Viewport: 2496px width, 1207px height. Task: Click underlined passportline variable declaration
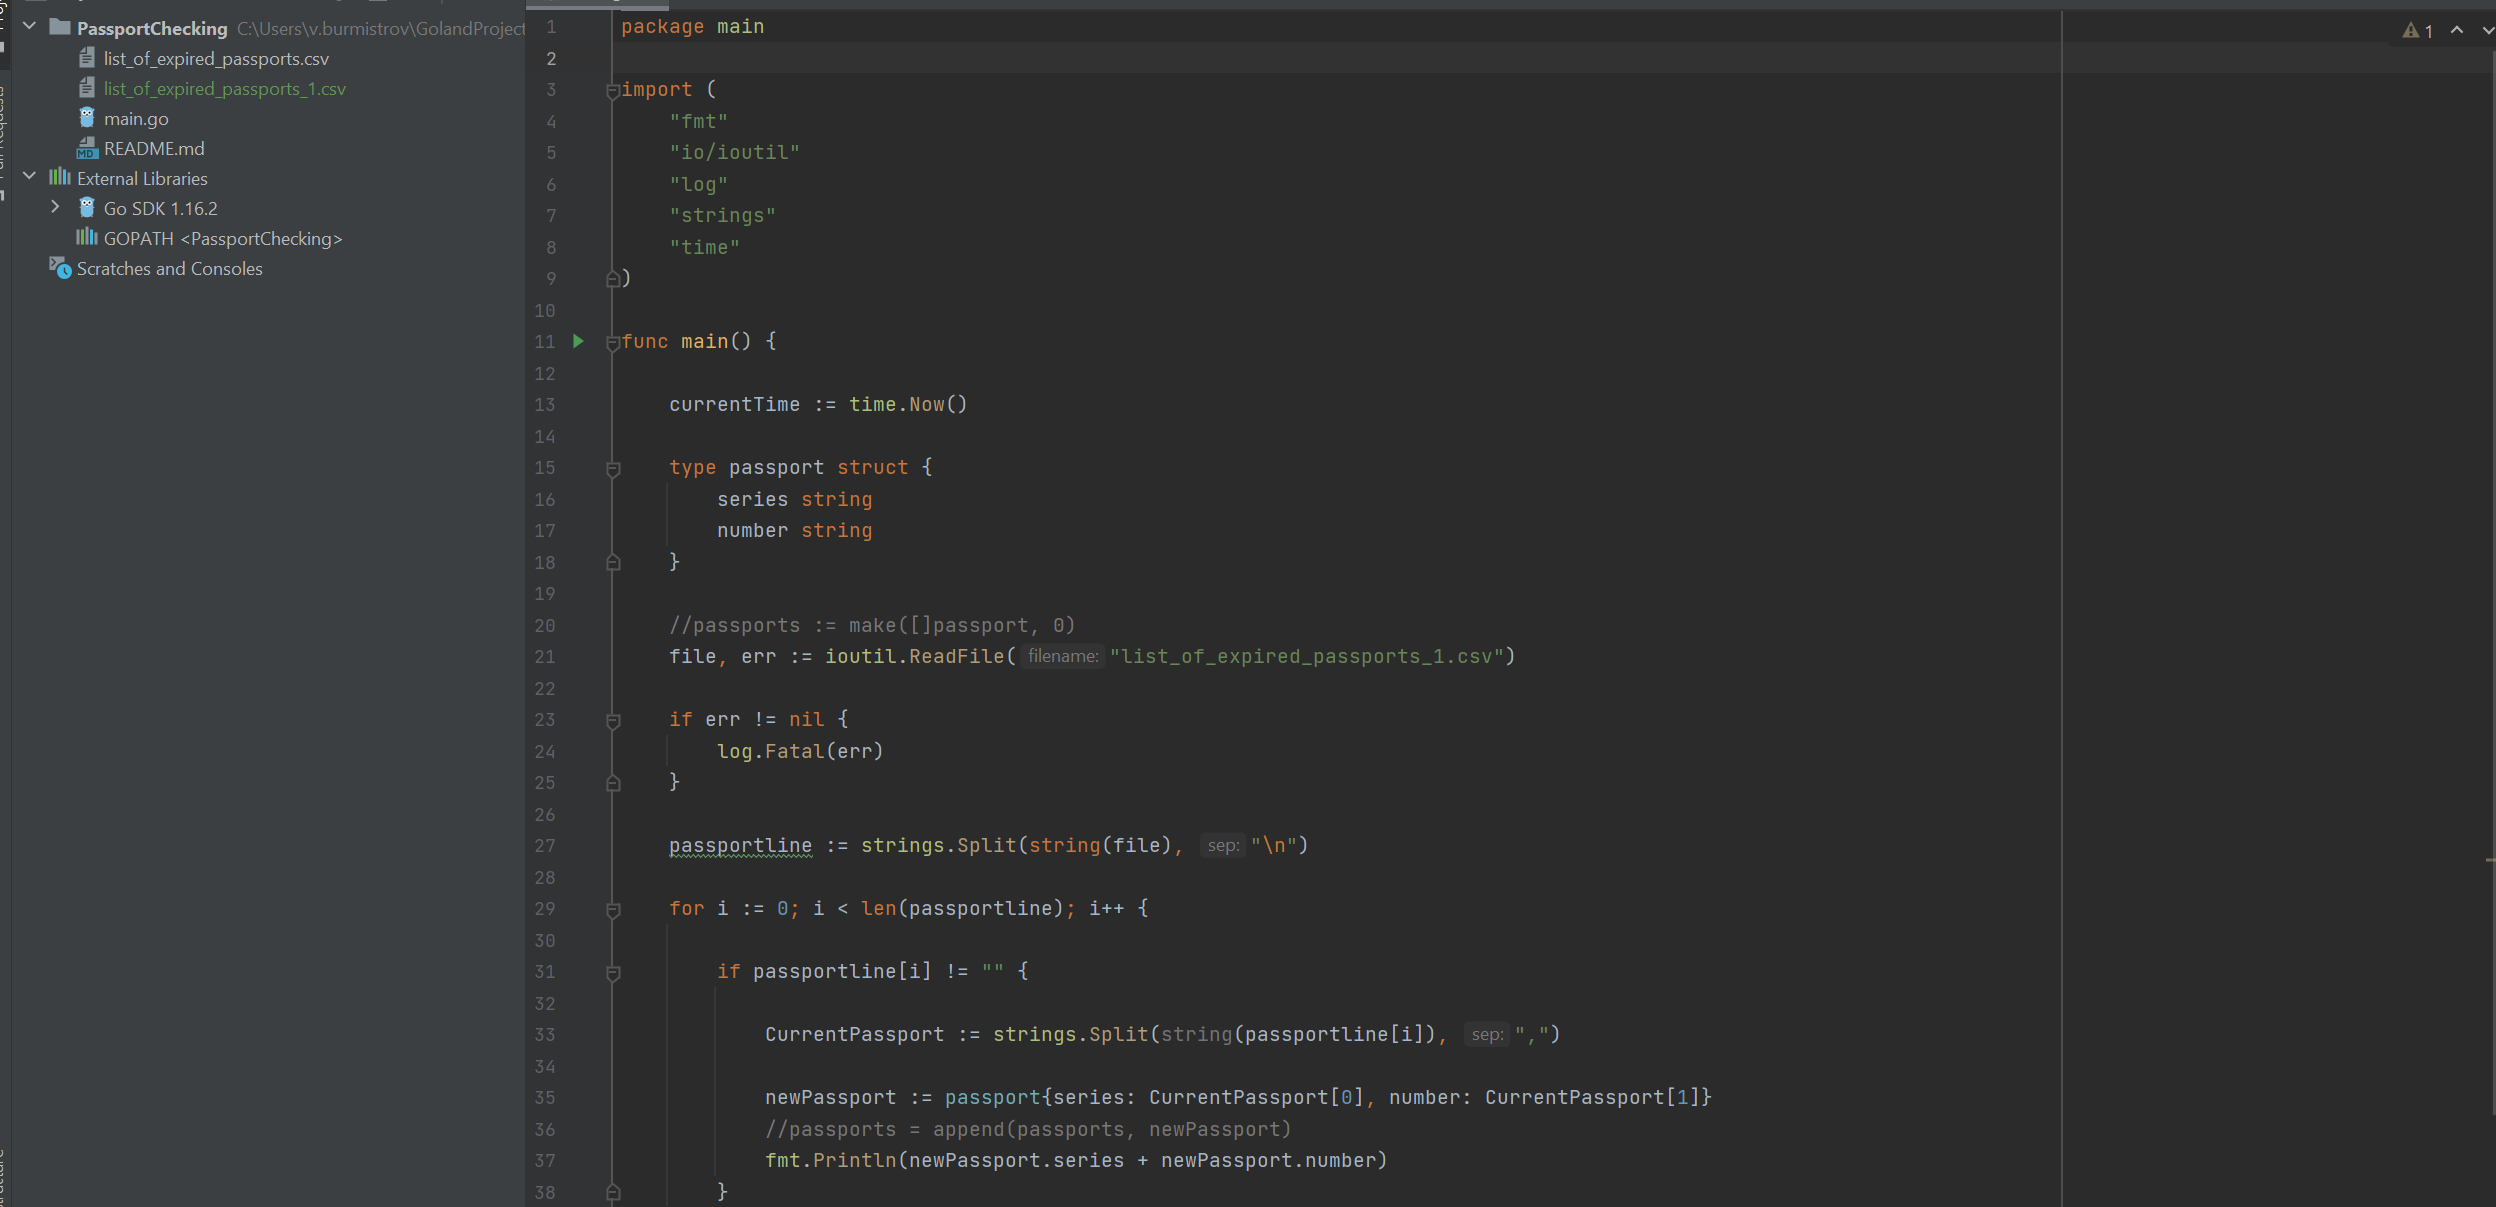coord(740,846)
